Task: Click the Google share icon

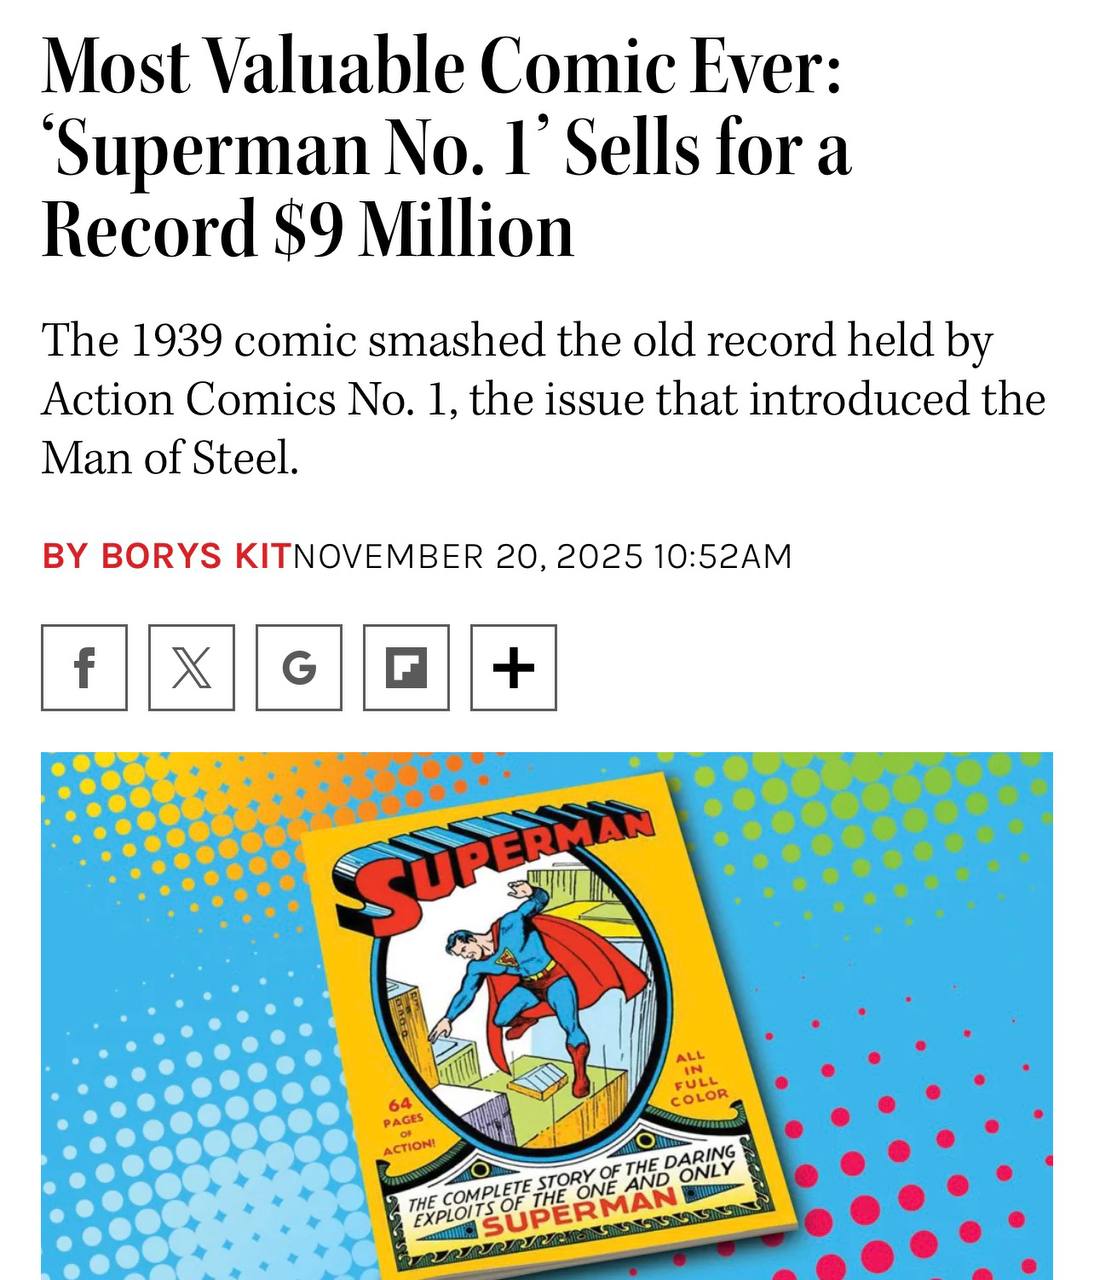Action: [298, 667]
